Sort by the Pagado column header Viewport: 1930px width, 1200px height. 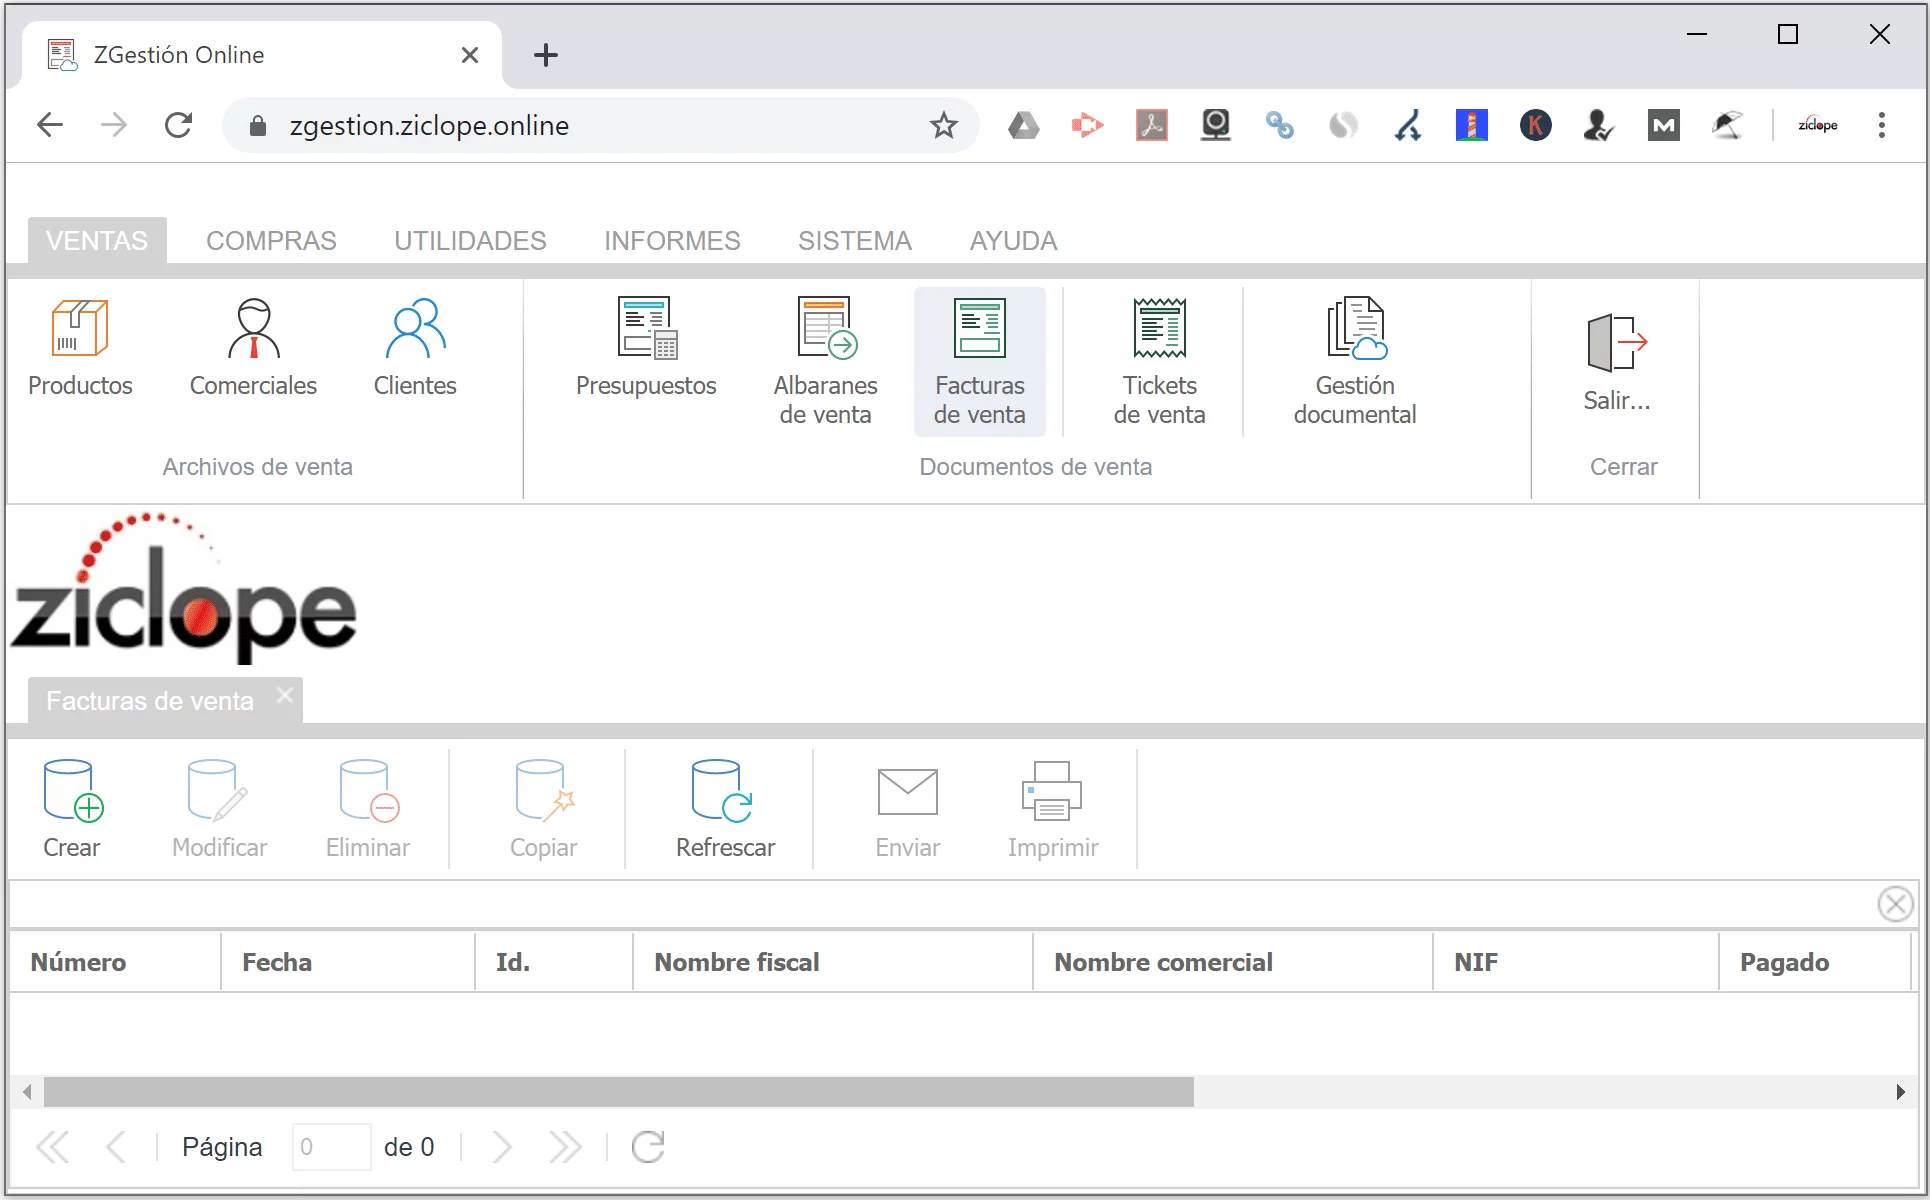(1815, 962)
